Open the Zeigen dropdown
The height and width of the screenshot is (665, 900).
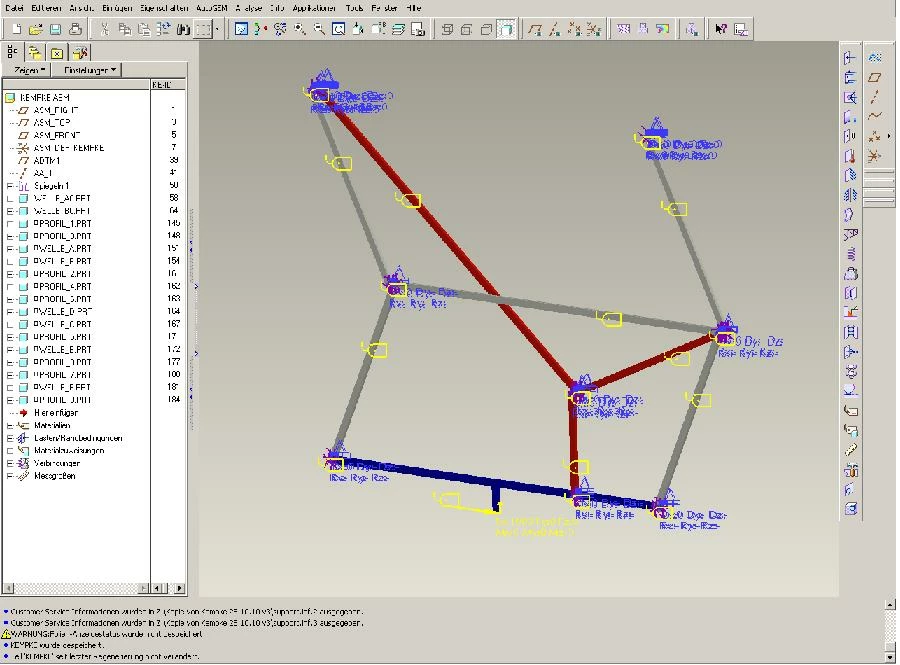[27, 70]
